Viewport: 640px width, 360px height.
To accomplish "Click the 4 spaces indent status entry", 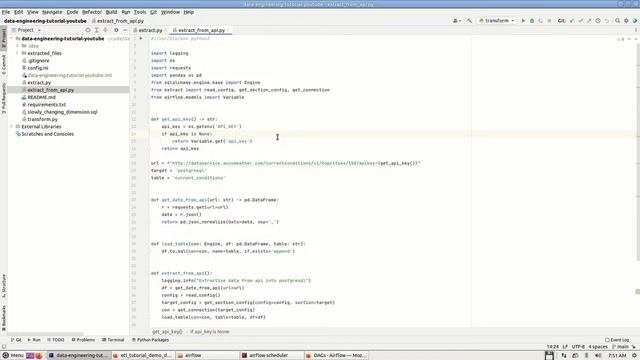I will (598, 347).
